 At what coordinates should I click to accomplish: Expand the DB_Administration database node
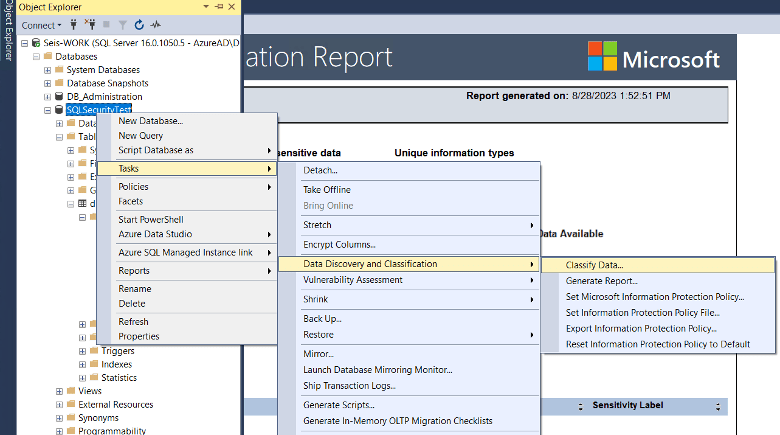pos(48,97)
